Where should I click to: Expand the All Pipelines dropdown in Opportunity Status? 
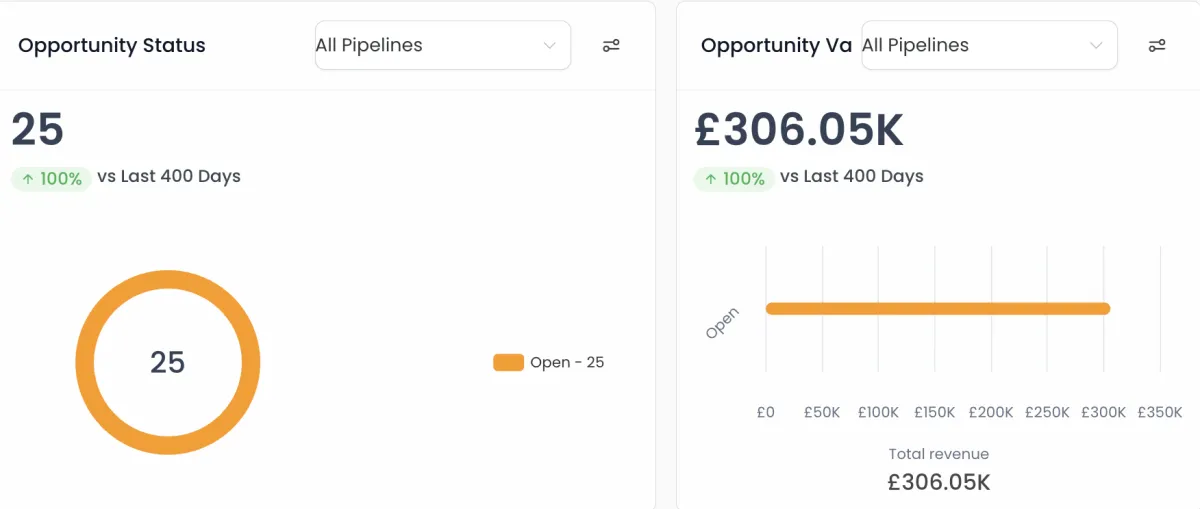pyautogui.click(x=443, y=45)
